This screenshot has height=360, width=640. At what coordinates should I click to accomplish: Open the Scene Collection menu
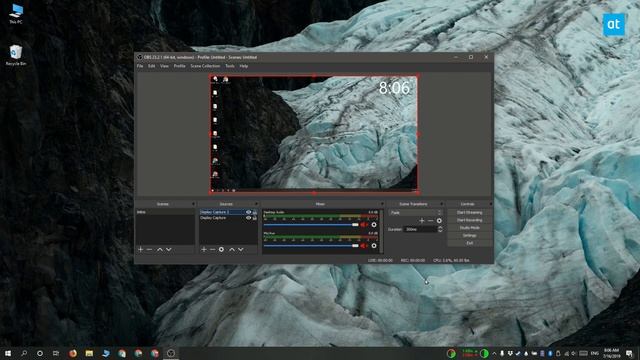(x=205, y=66)
